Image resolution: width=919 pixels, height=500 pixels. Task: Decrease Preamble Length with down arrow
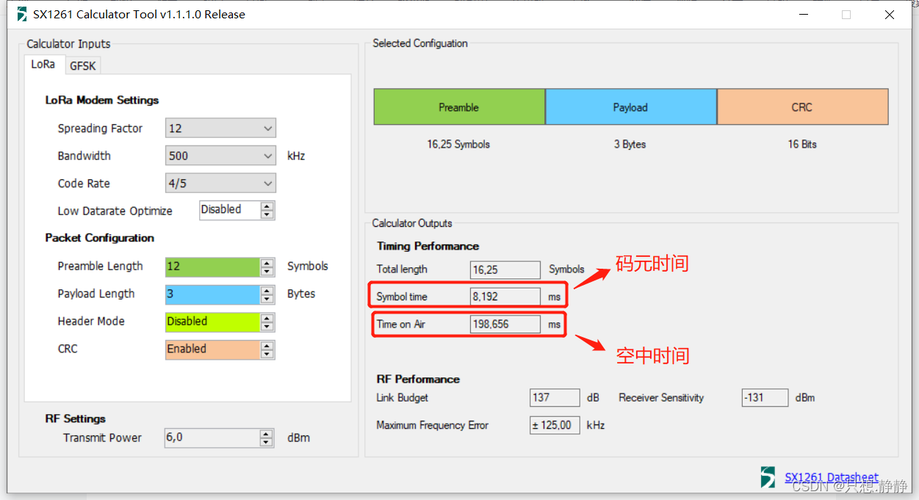(x=267, y=271)
